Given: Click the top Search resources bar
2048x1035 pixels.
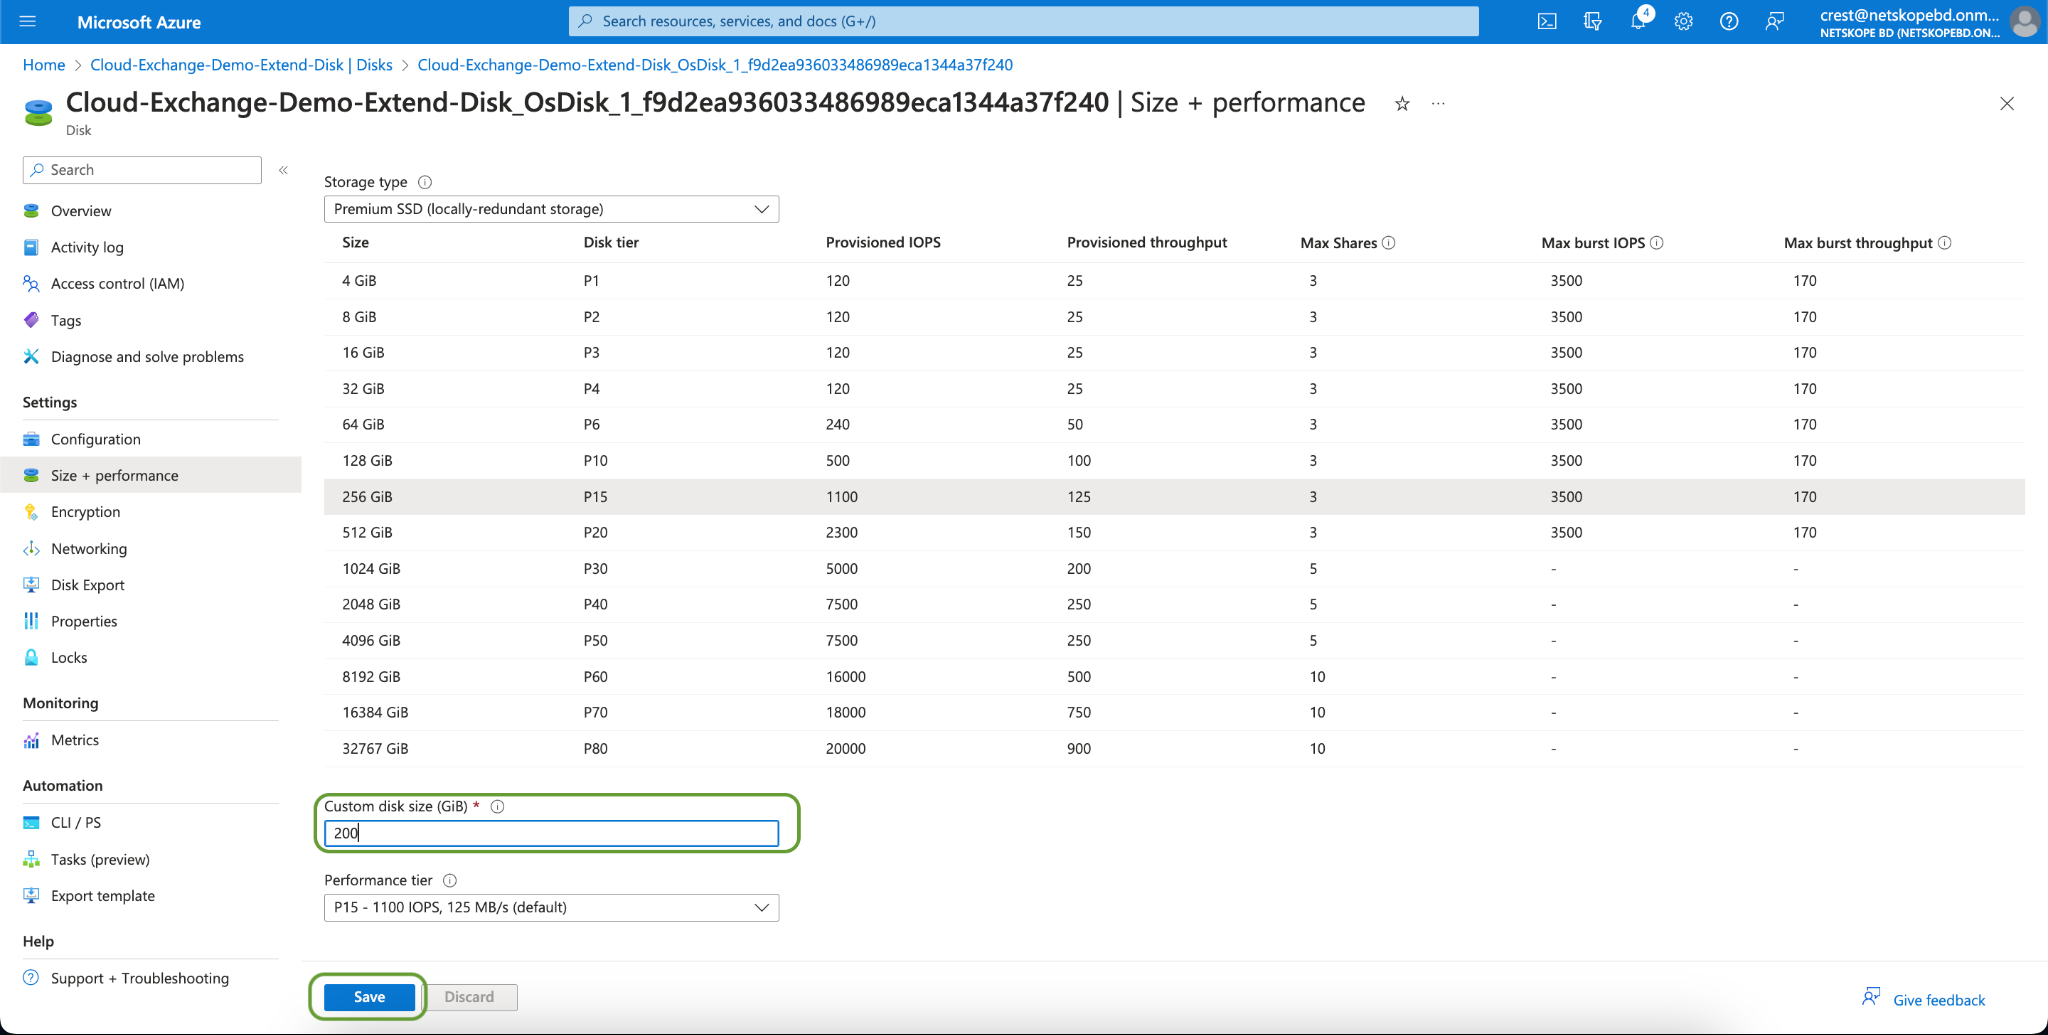Looking at the screenshot, I should [x=1023, y=21].
